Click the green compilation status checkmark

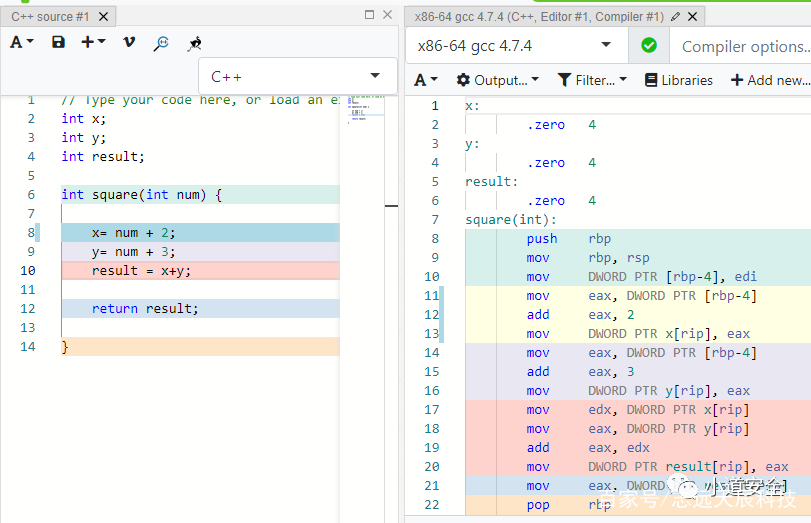click(649, 46)
